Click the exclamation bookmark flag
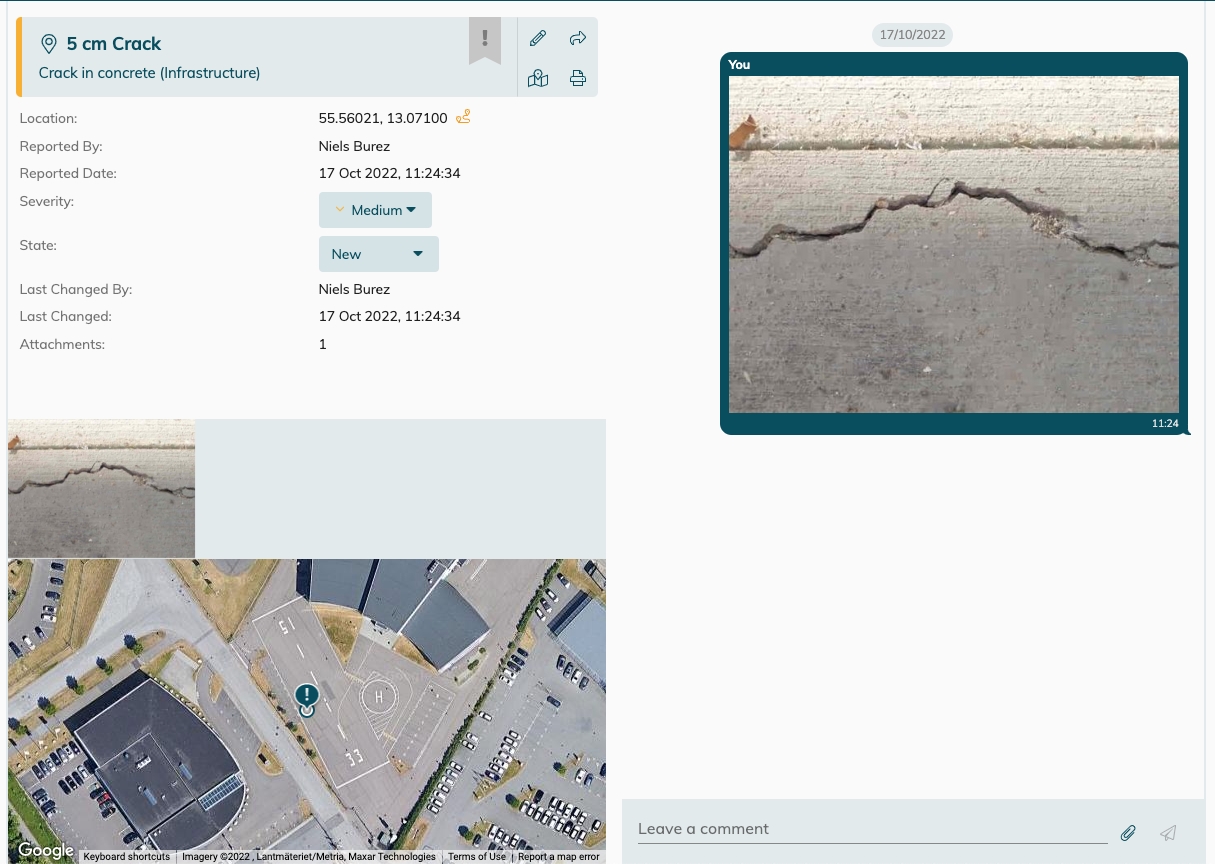Image resolution: width=1215 pixels, height=864 pixels. (485, 40)
